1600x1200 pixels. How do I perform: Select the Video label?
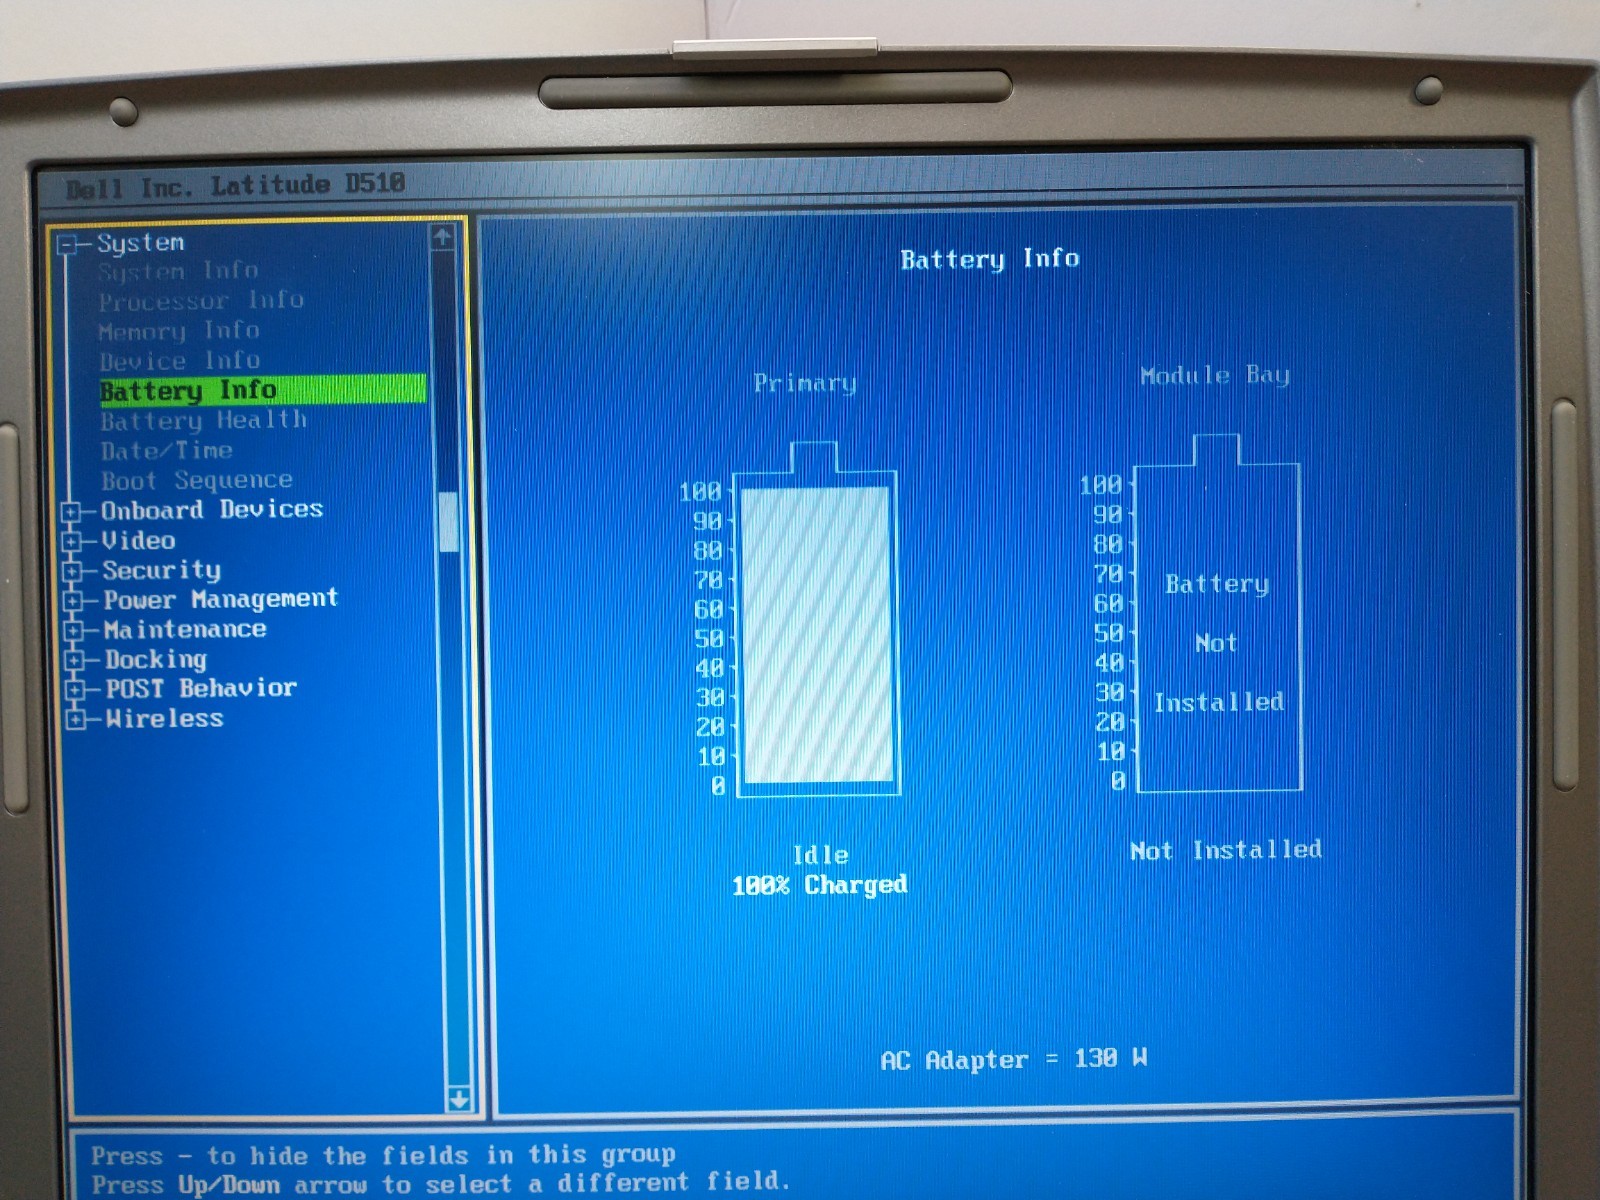point(139,541)
